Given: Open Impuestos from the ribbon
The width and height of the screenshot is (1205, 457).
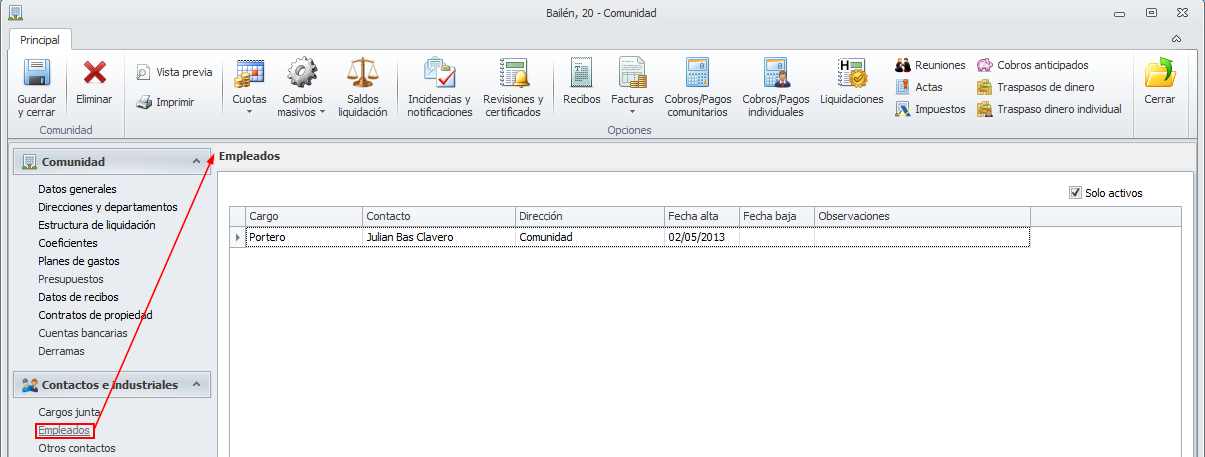Looking at the screenshot, I should 930,109.
